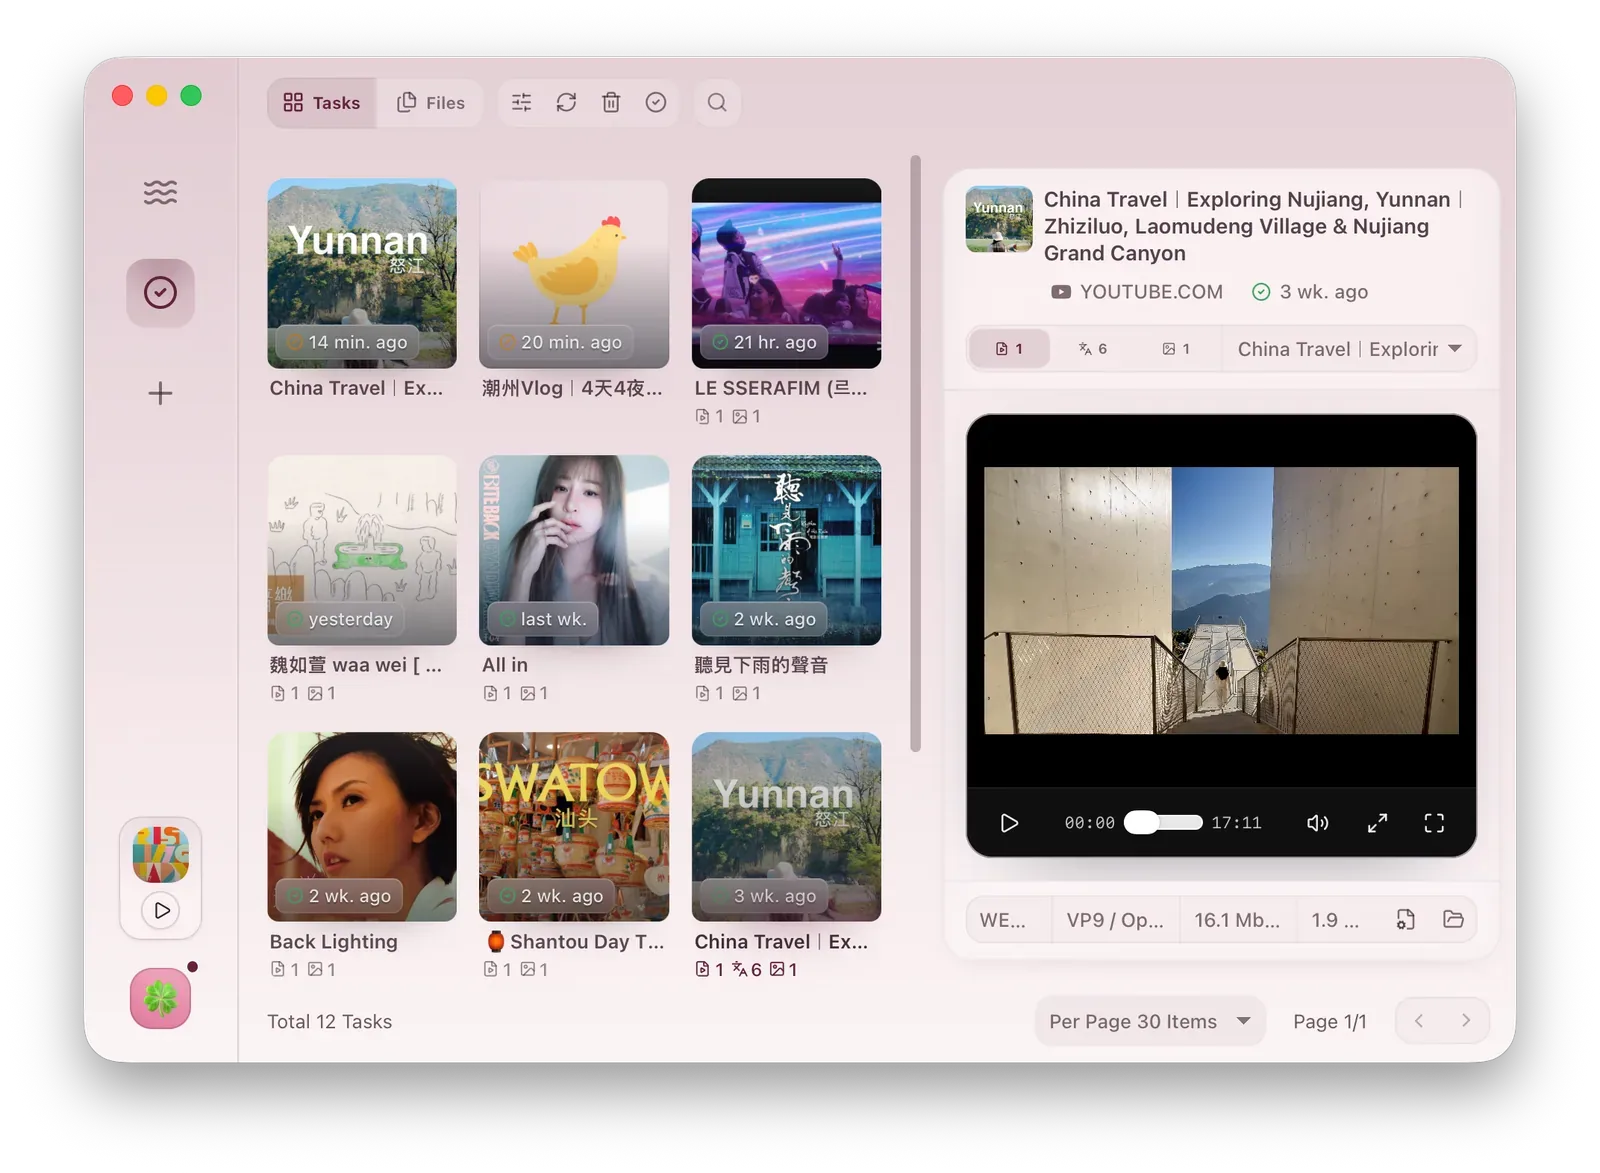Viewport: 1600px width, 1173px height.
Task: Click the waves icon in sidebar
Action: [160, 191]
